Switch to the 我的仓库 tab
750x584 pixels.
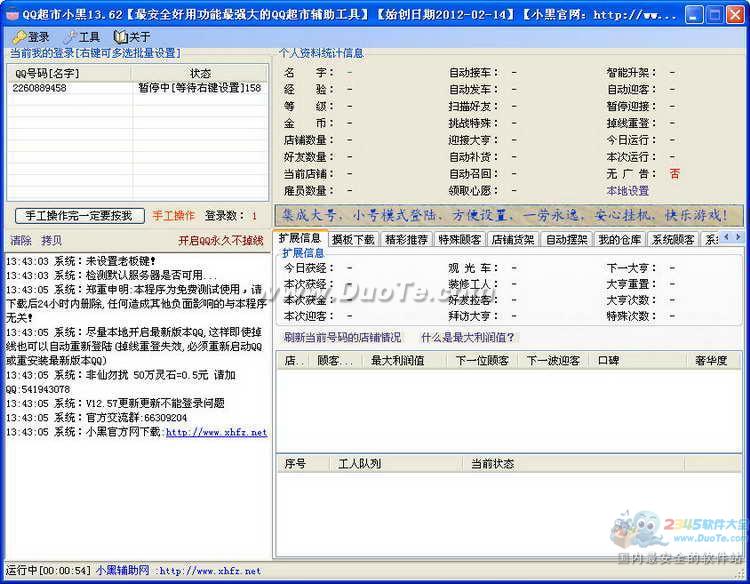[620, 240]
